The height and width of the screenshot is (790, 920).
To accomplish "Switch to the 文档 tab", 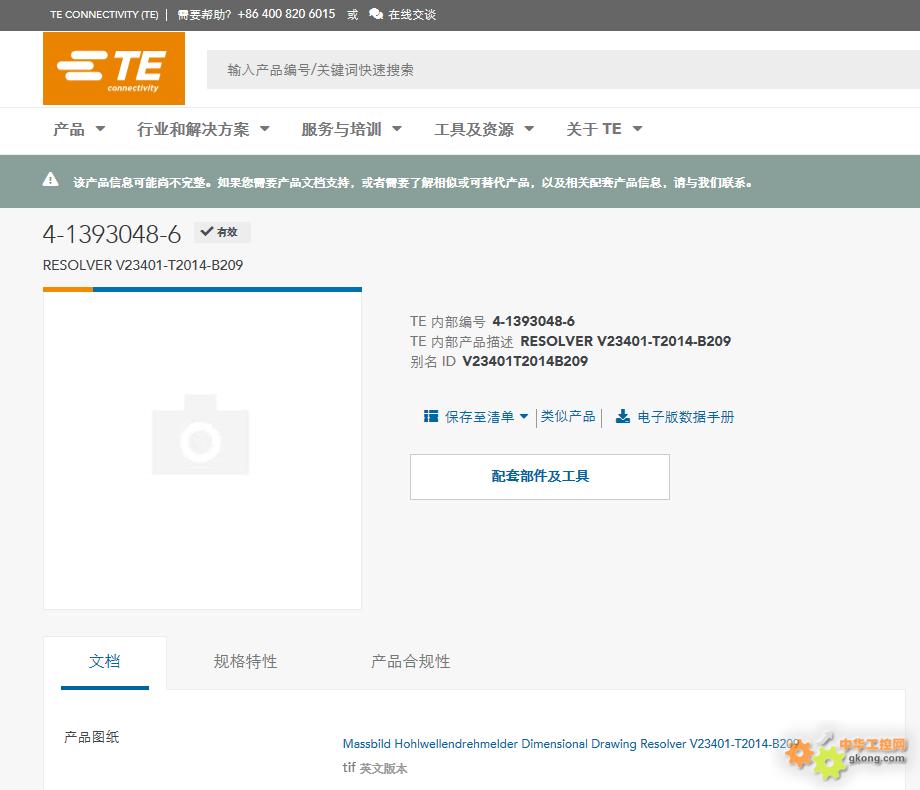I will [104, 661].
